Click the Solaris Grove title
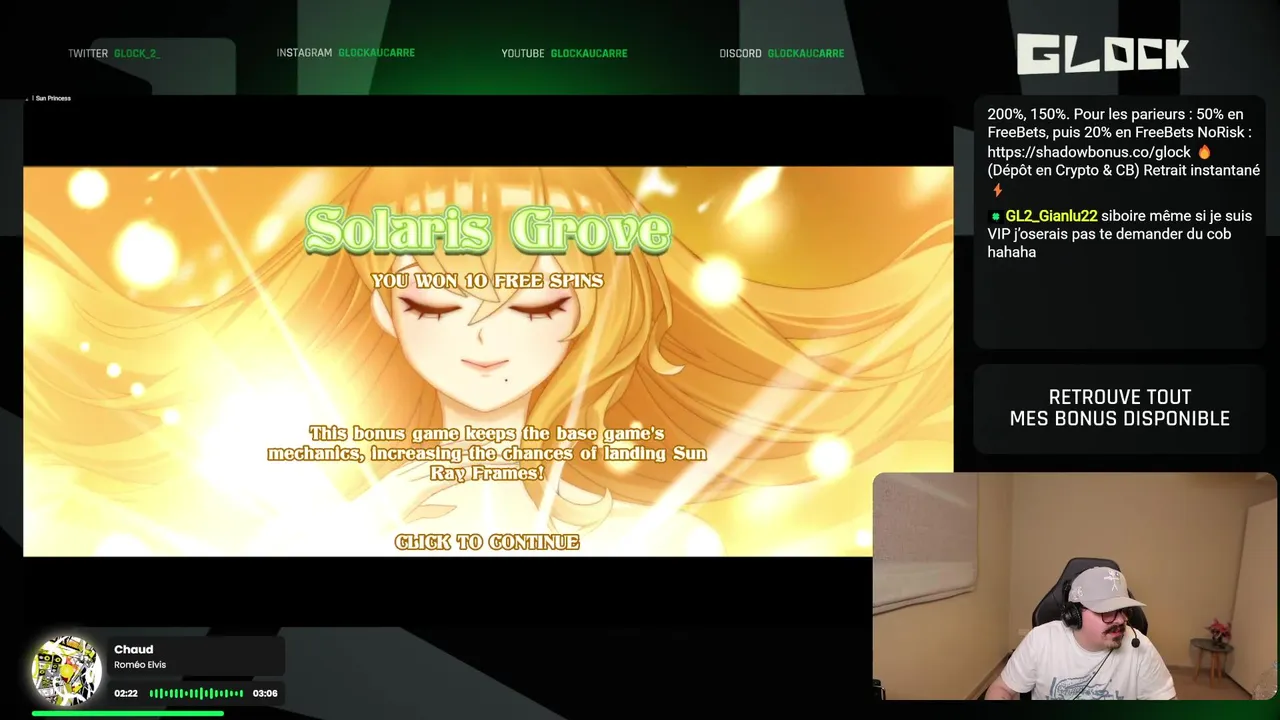This screenshot has height=720, width=1280. click(487, 230)
